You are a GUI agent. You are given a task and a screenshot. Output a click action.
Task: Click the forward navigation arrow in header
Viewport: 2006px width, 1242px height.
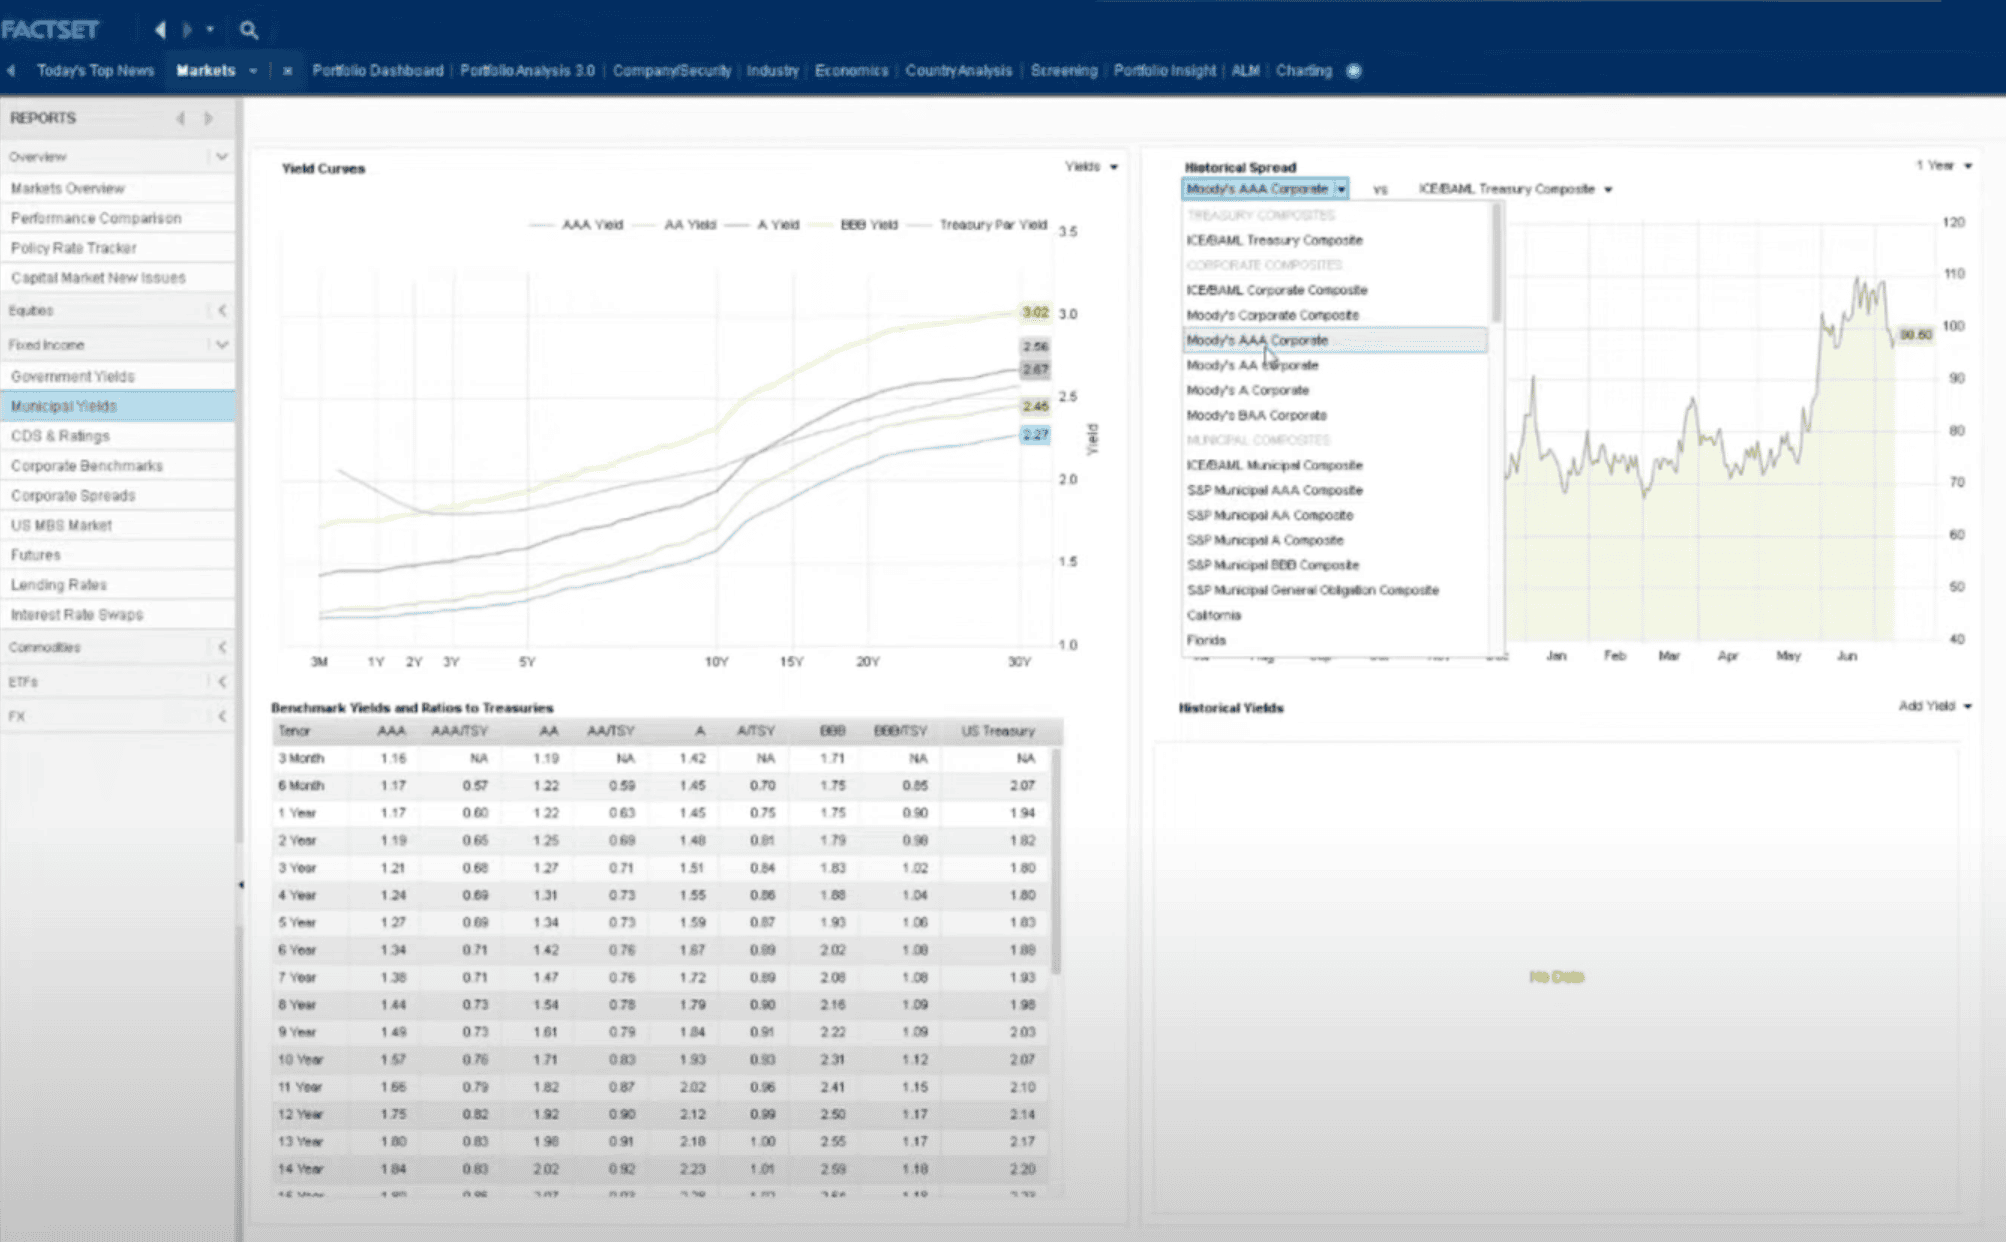click(x=187, y=30)
